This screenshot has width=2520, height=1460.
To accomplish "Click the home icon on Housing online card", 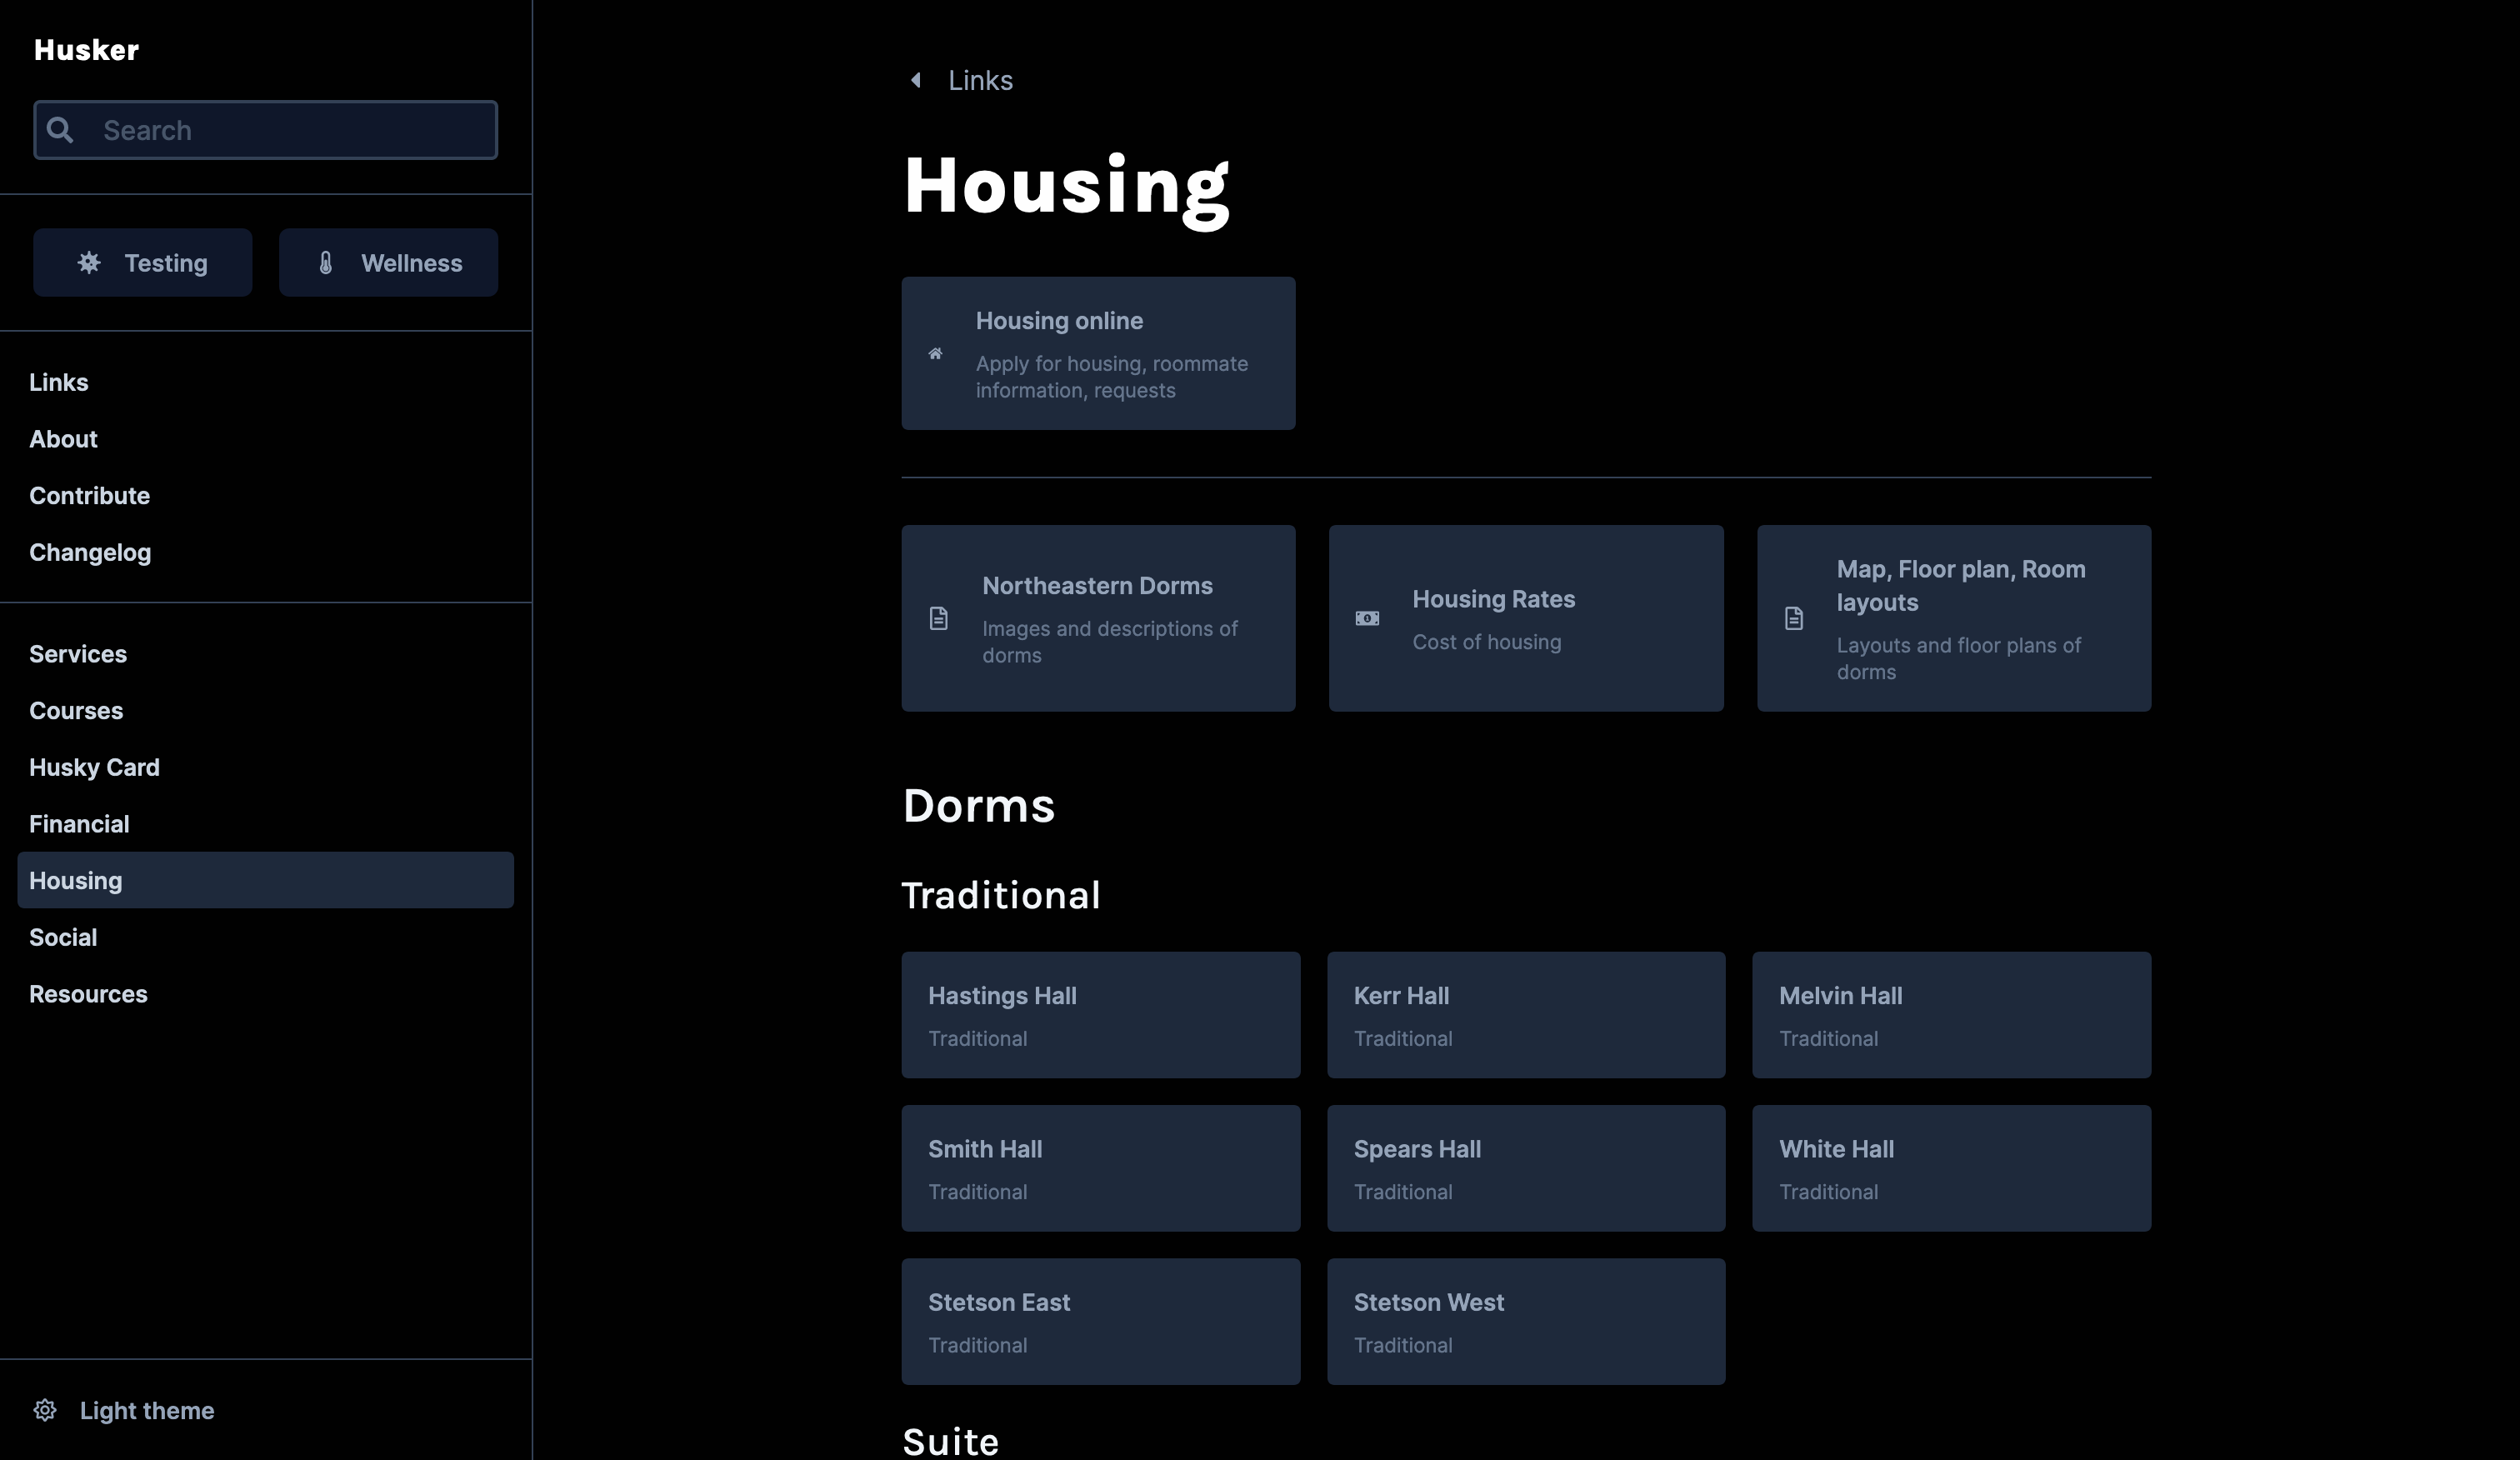I will tap(935, 353).
